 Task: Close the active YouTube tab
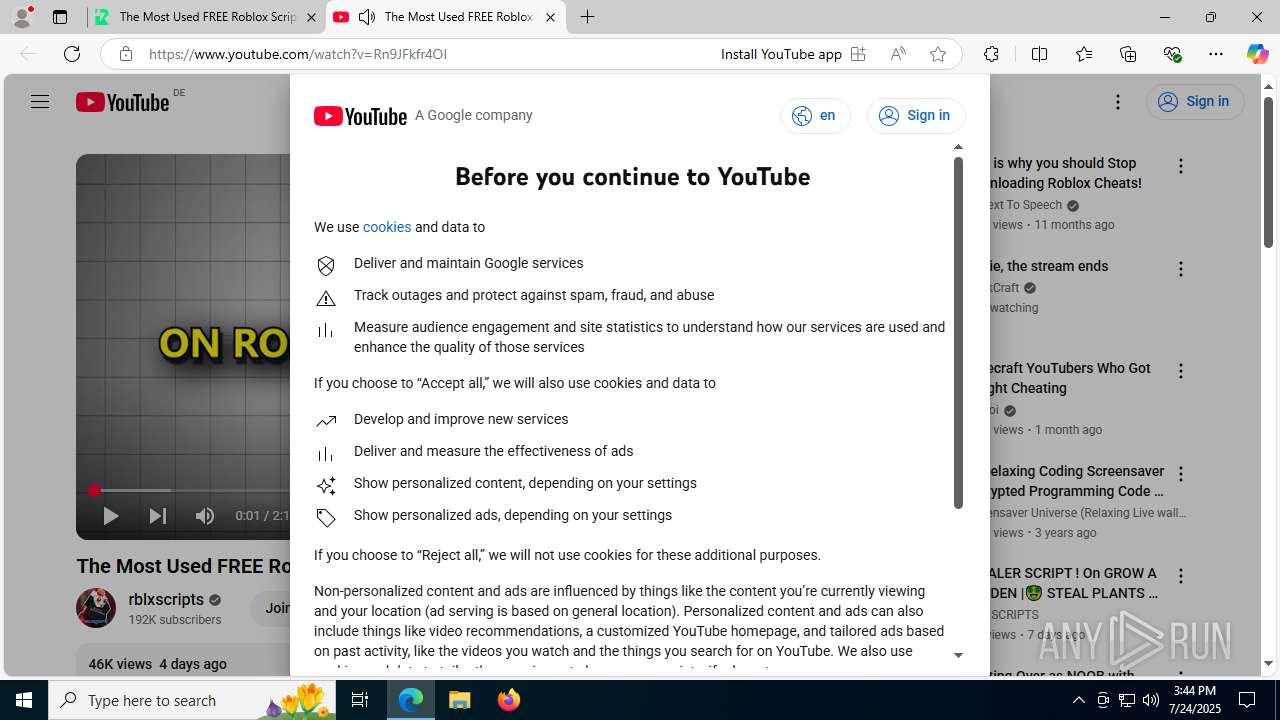pos(550,17)
